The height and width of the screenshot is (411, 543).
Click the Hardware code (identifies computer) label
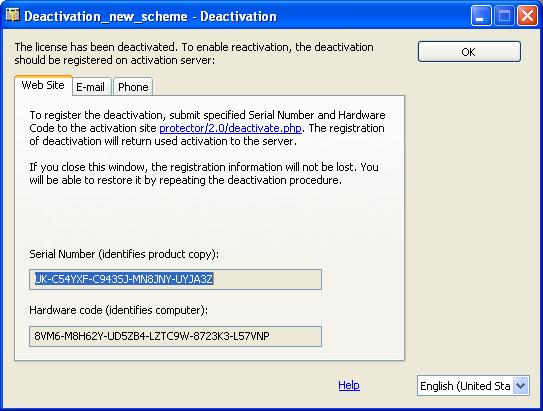pyautogui.click(x=118, y=310)
